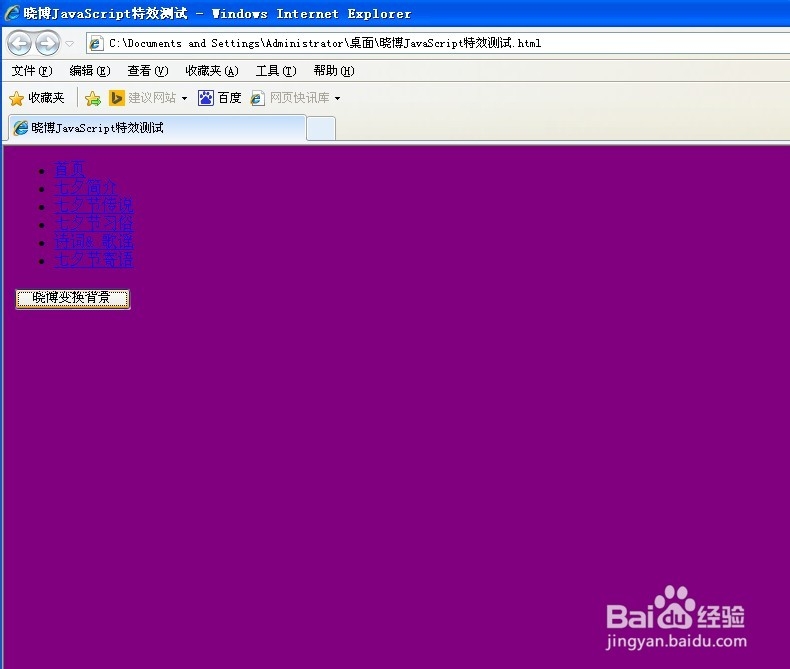The image size is (790, 669).
Task: Click the IE logo in title bar
Action: [12, 13]
